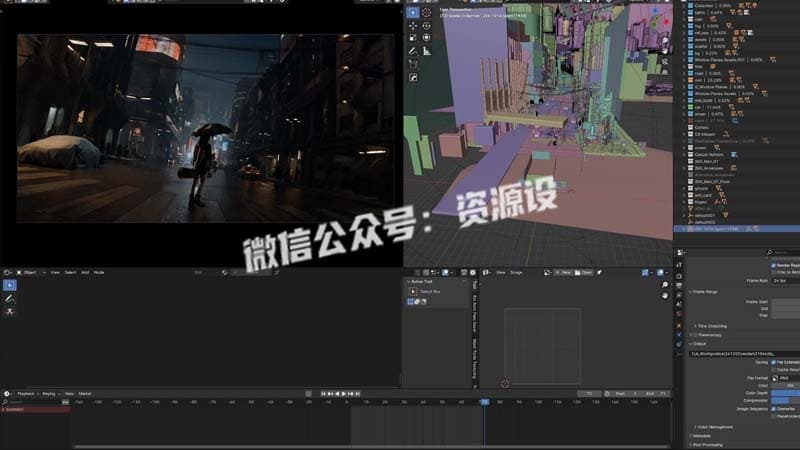The width and height of the screenshot is (800, 450).
Task: Activate the Measure tool in viewport
Action: tap(427, 51)
